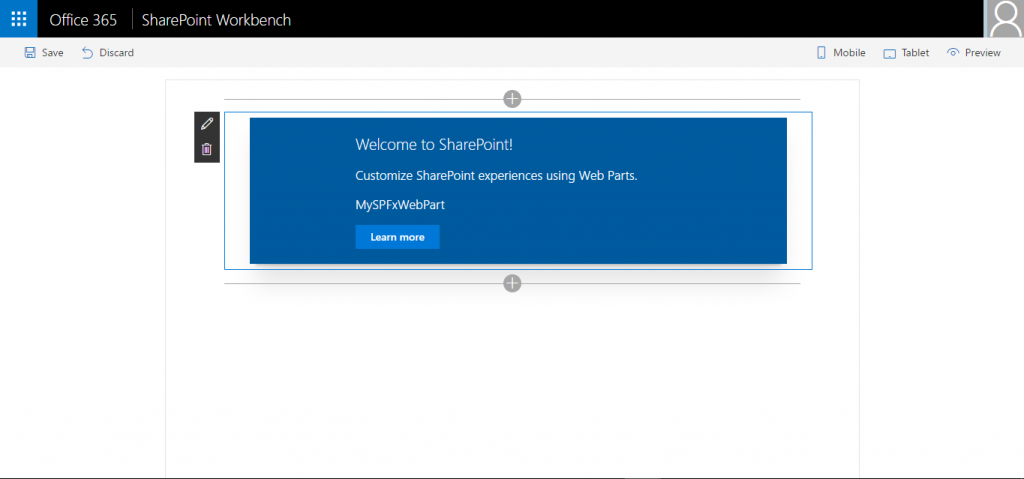
Task: Select the Customize SharePoint experiences text
Action: [496, 176]
